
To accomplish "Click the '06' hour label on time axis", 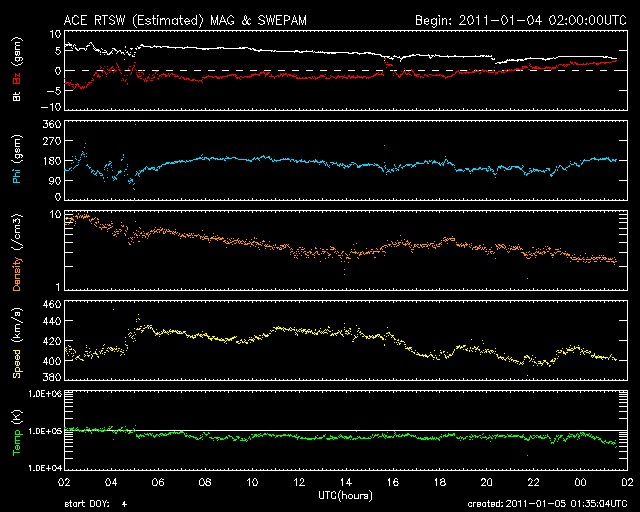I will pyautogui.click(x=158, y=482).
